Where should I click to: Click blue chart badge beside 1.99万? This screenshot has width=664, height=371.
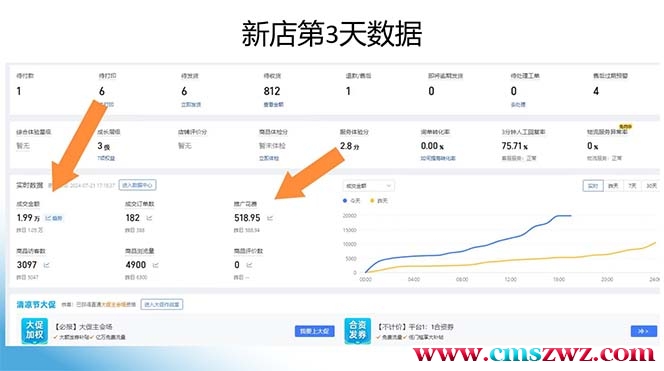click(x=54, y=218)
